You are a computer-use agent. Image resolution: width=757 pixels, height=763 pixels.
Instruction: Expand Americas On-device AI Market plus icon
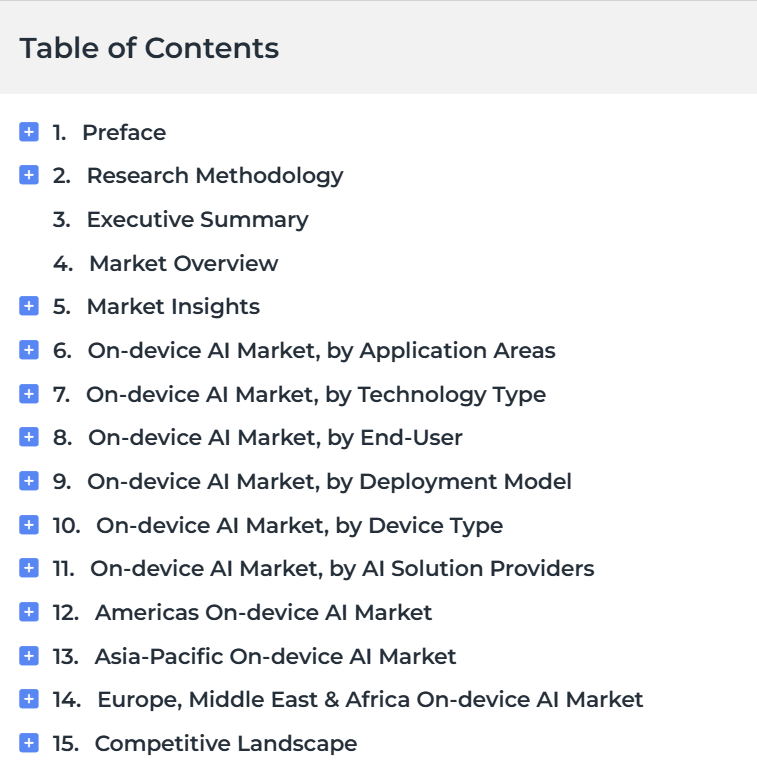[x=29, y=612]
